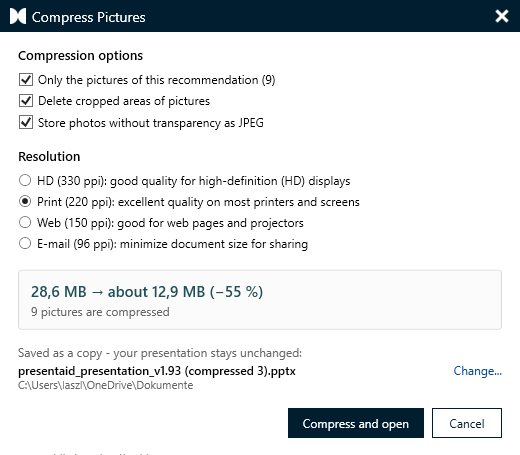Click the C:\Users\laszl\OneDrive\Dokumente path
520x455 pixels.
click(105, 385)
